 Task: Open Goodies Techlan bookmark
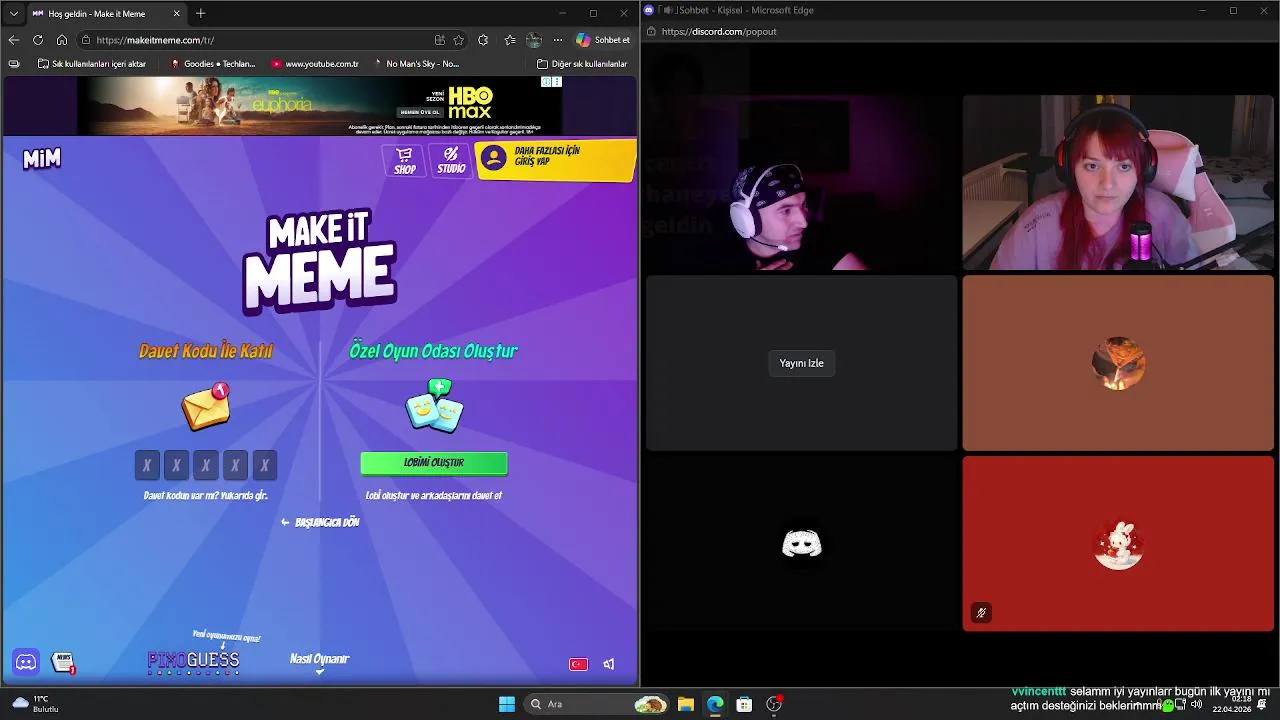pyautogui.click(x=213, y=64)
